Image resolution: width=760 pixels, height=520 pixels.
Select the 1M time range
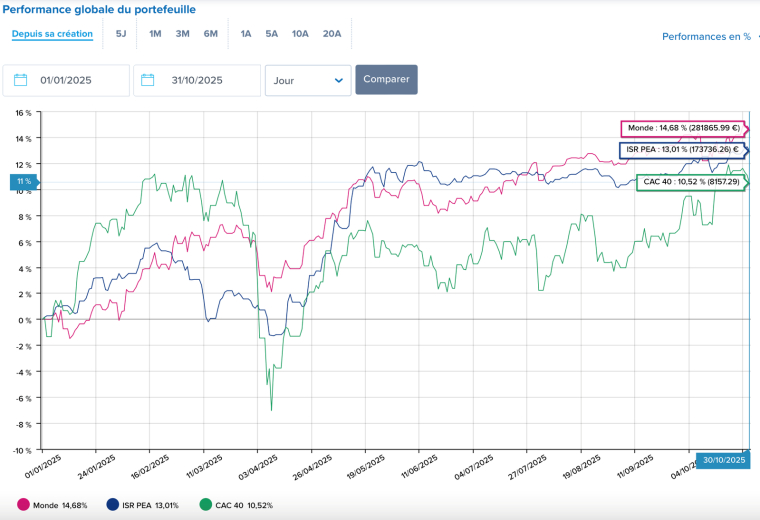[155, 34]
